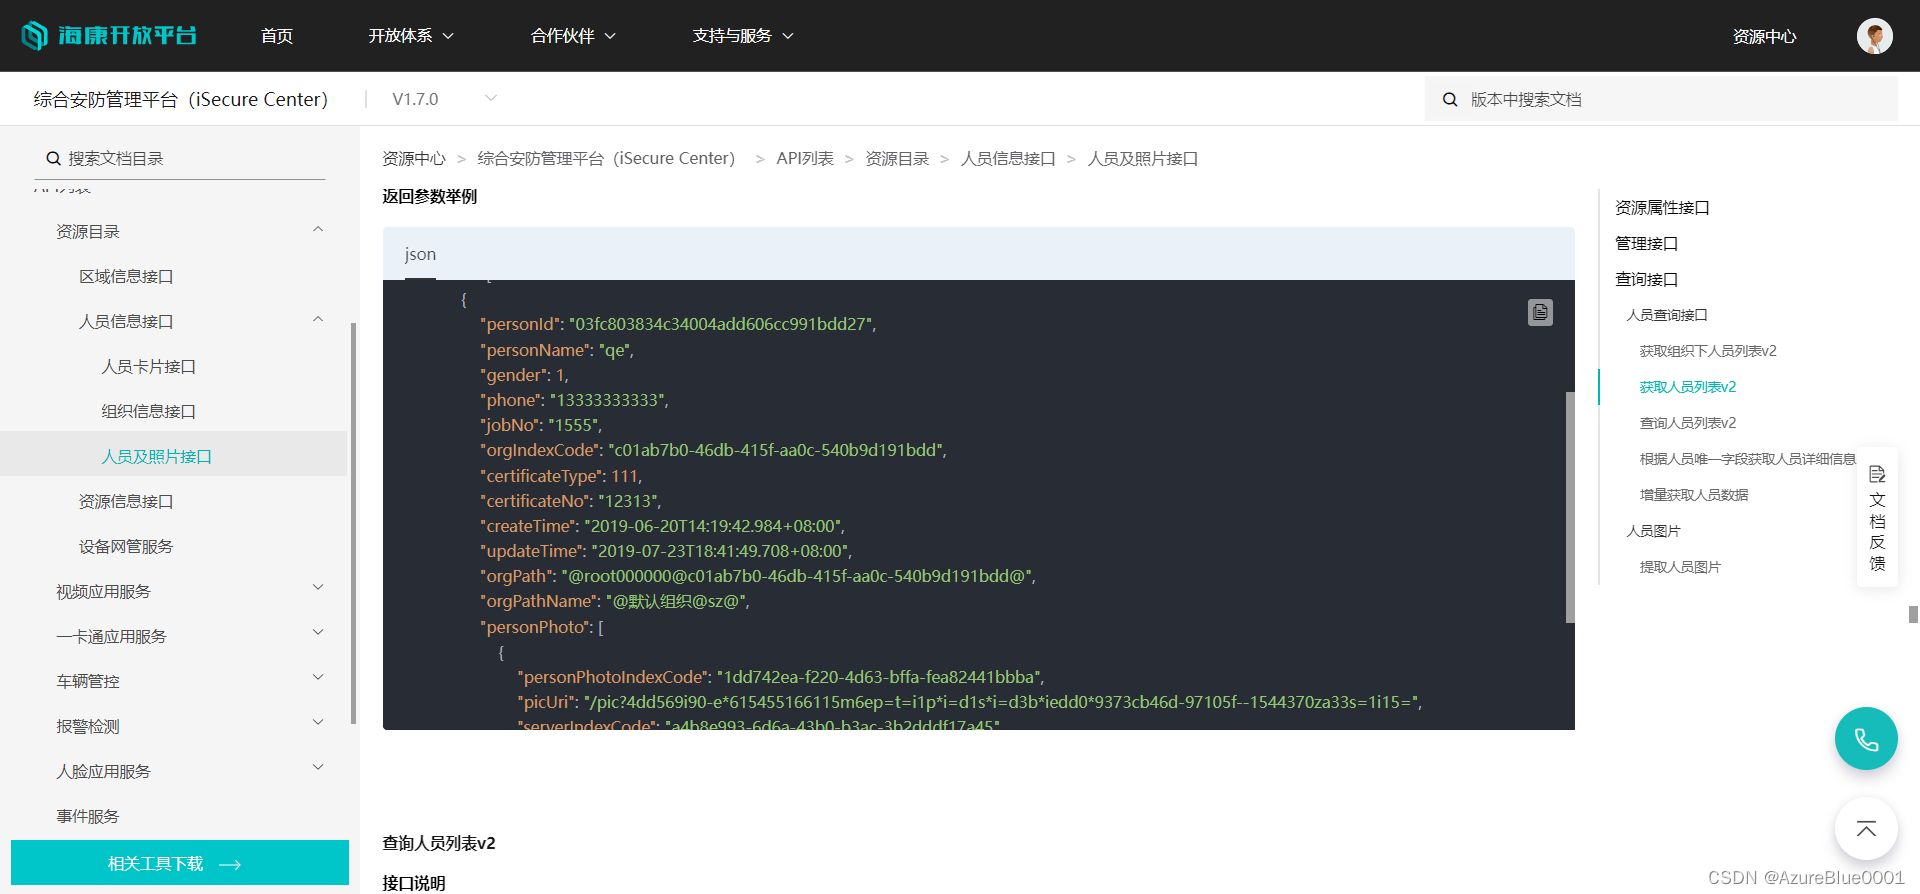The height and width of the screenshot is (894, 1920).
Task: Jump to 查询人员列表v2 in the outline
Action: pos(1688,423)
